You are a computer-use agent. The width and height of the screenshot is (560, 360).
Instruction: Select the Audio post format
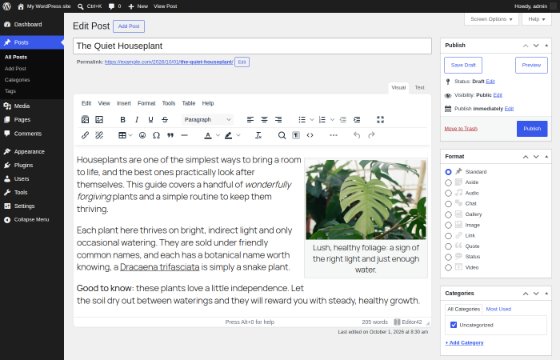pos(448,193)
